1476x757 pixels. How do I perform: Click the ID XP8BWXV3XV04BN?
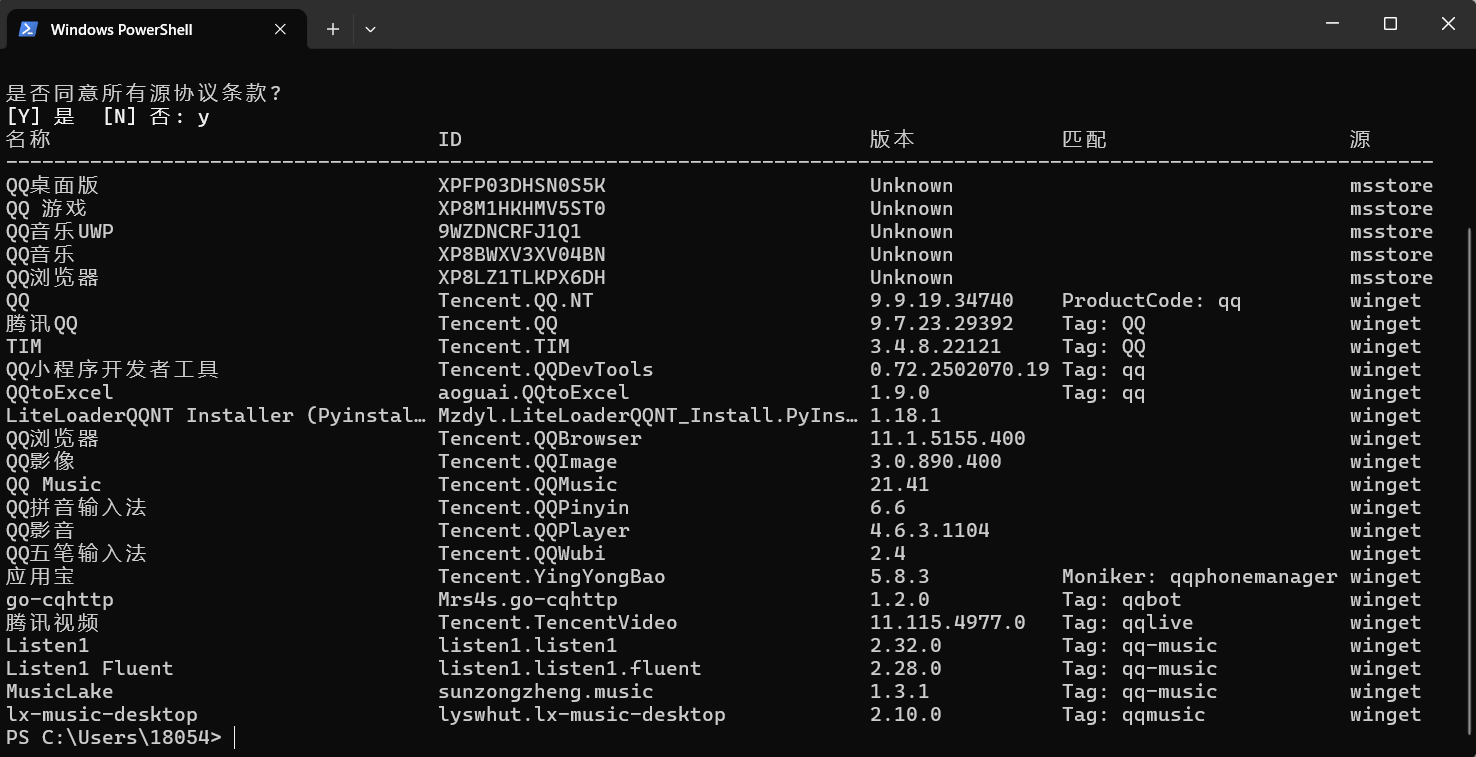[522, 254]
